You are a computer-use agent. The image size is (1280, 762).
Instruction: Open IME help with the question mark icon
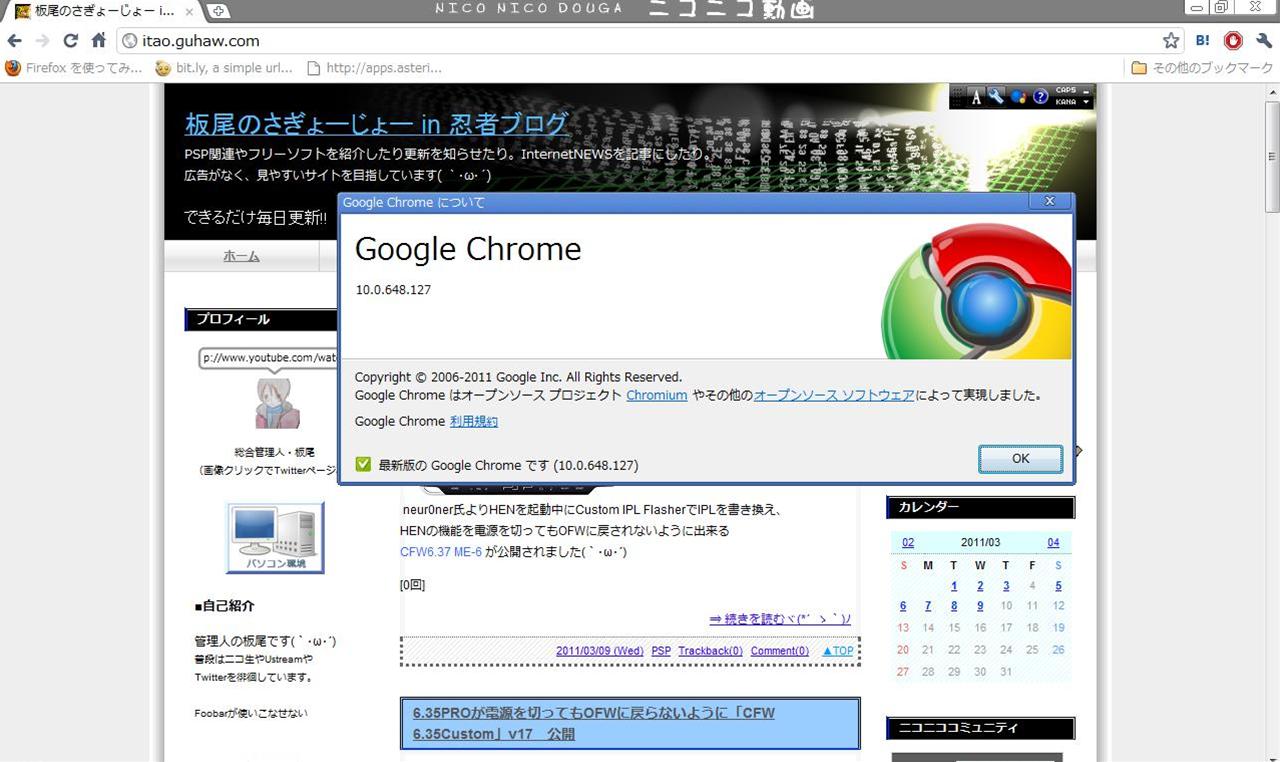click(x=1040, y=97)
